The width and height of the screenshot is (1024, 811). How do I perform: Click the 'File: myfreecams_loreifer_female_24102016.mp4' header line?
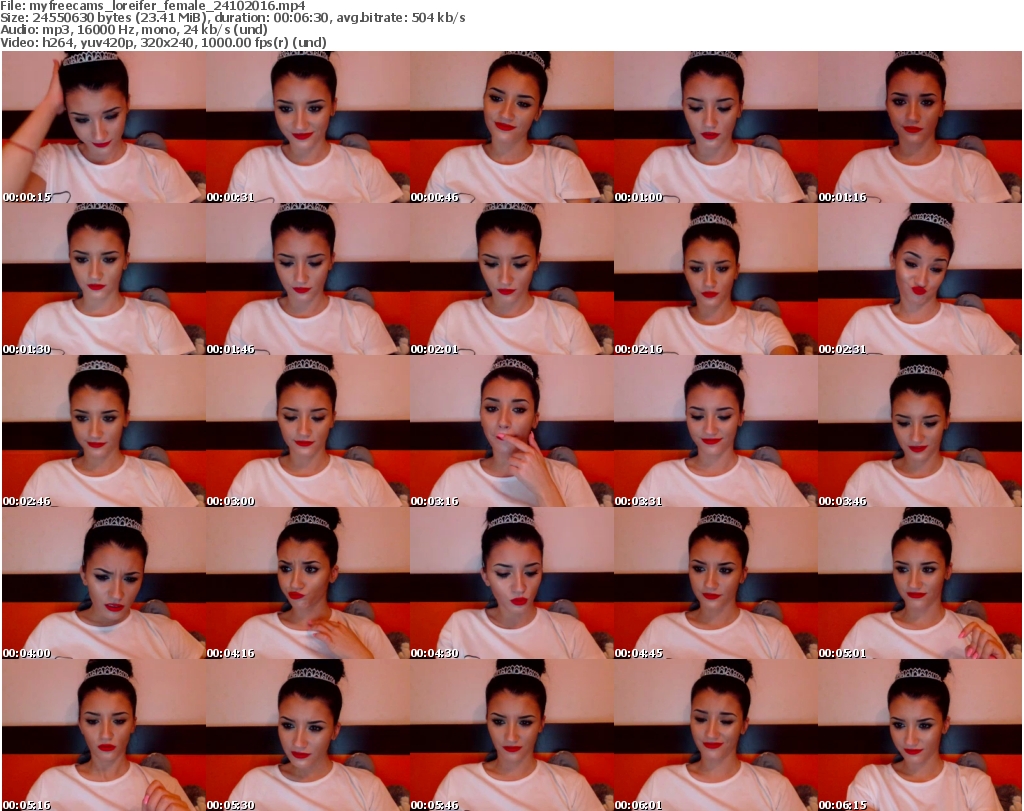pyautogui.click(x=153, y=6)
